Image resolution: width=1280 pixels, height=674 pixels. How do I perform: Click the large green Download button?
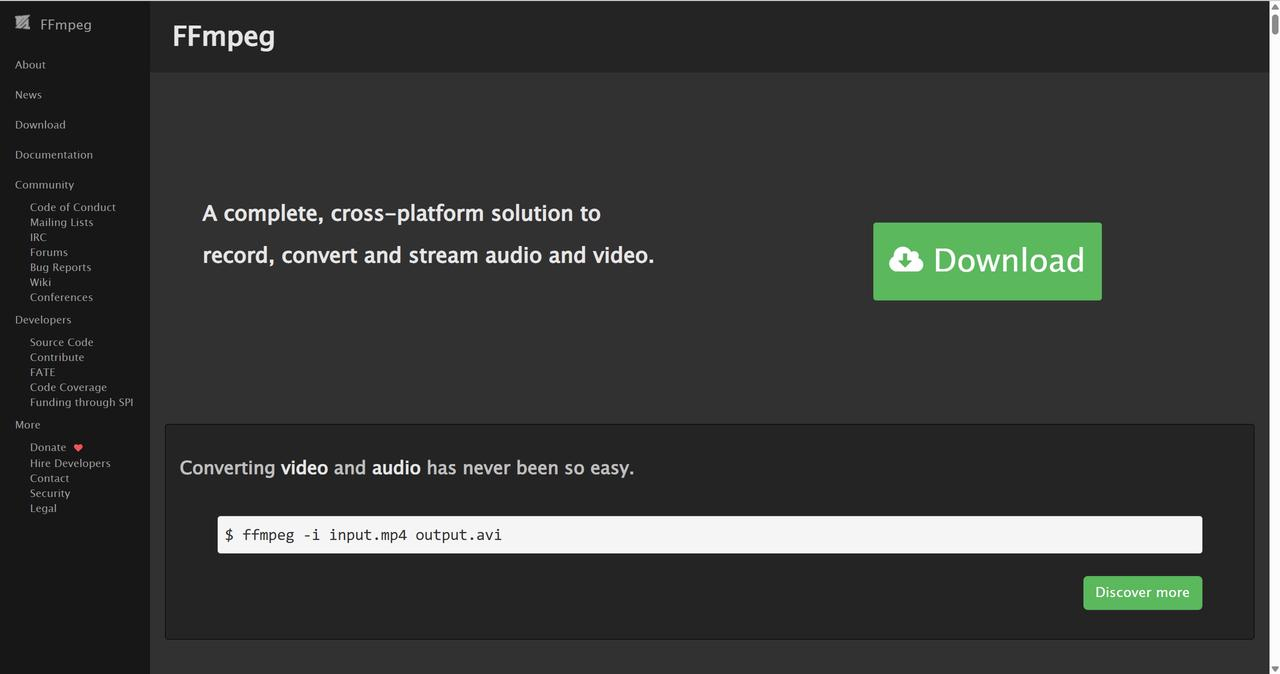click(987, 261)
